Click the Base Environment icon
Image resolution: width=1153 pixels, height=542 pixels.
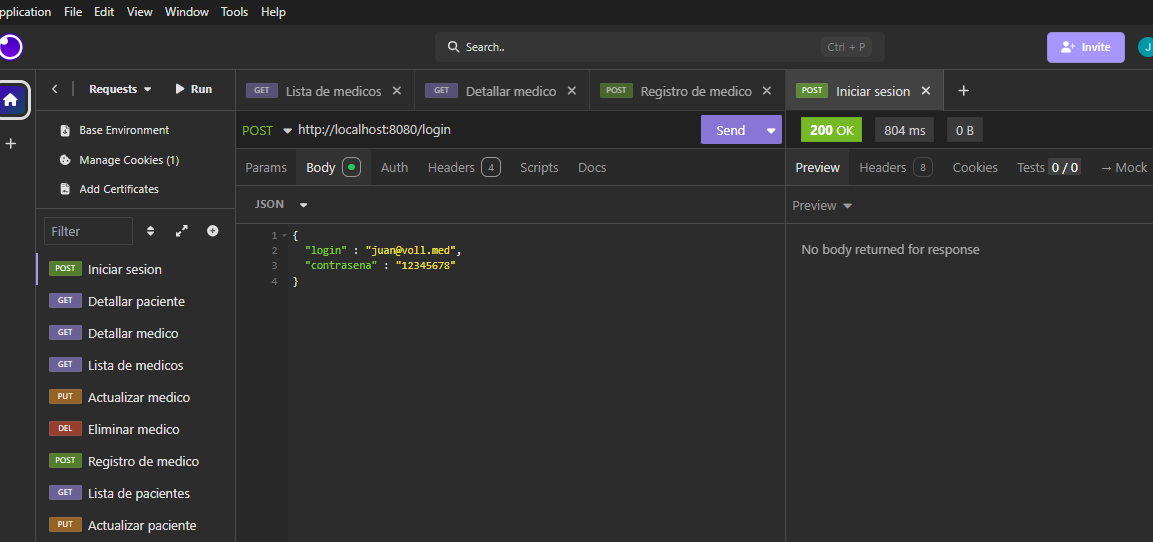coord(65,130)
